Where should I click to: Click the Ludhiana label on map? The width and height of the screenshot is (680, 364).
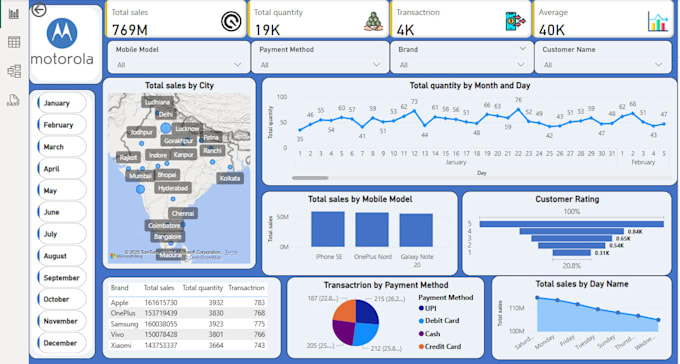tap(157, 102)
